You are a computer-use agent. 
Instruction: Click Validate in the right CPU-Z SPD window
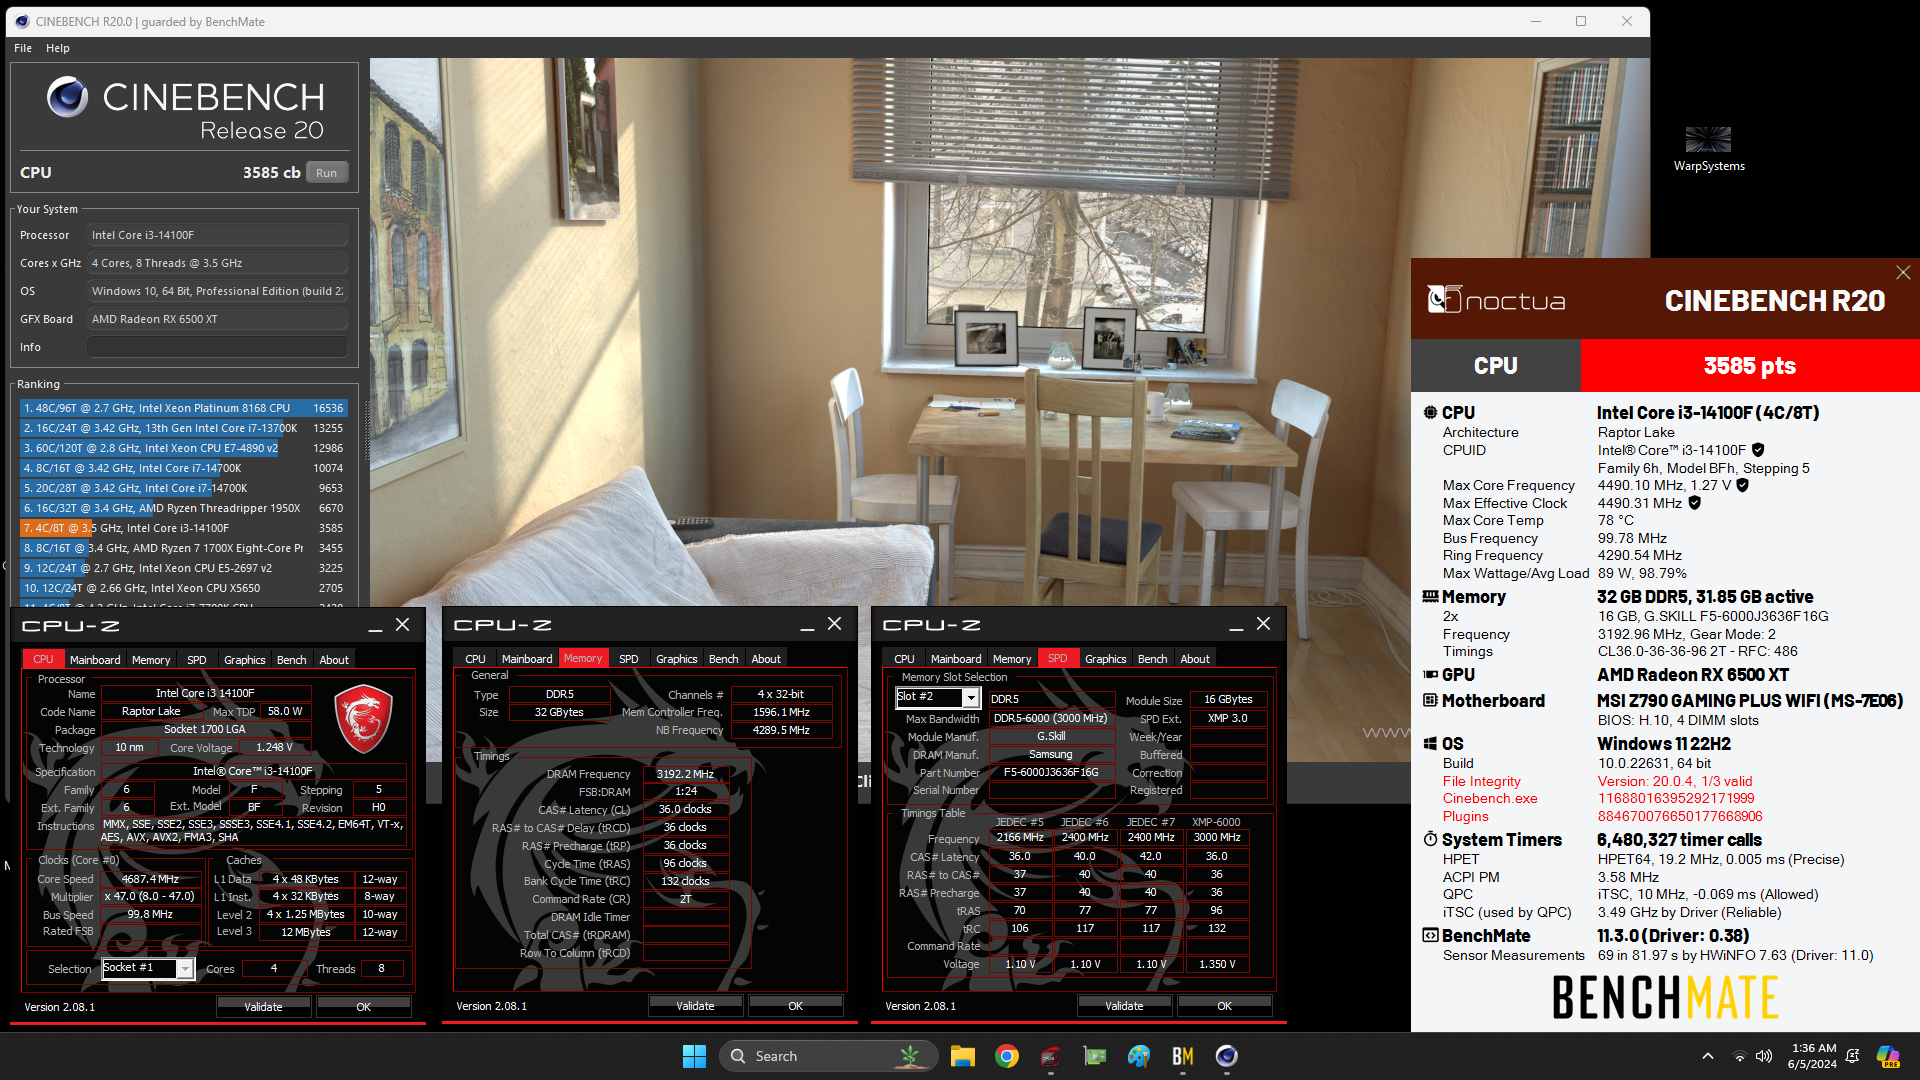tap(1124, 1006)
